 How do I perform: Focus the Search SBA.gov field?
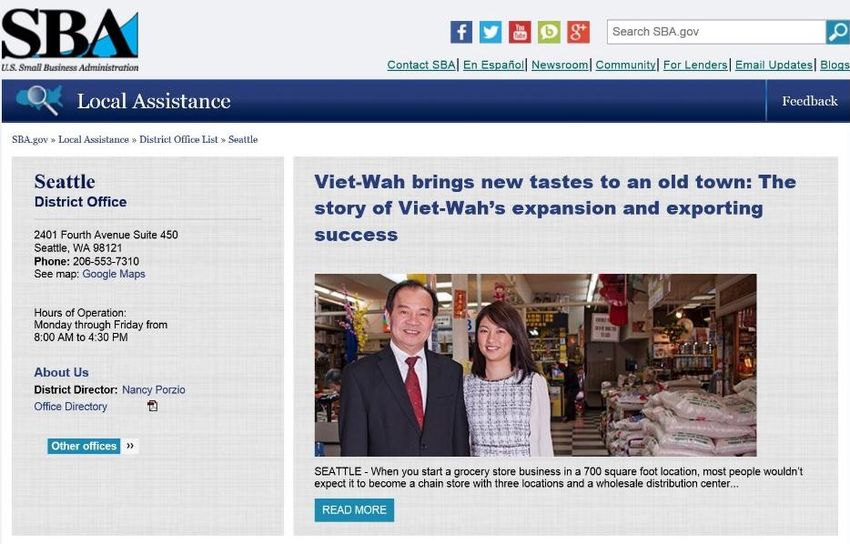coord(716,32)
